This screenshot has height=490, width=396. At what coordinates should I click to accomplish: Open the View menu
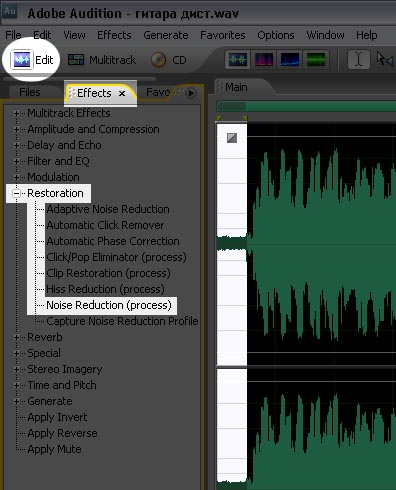(74, 35)
